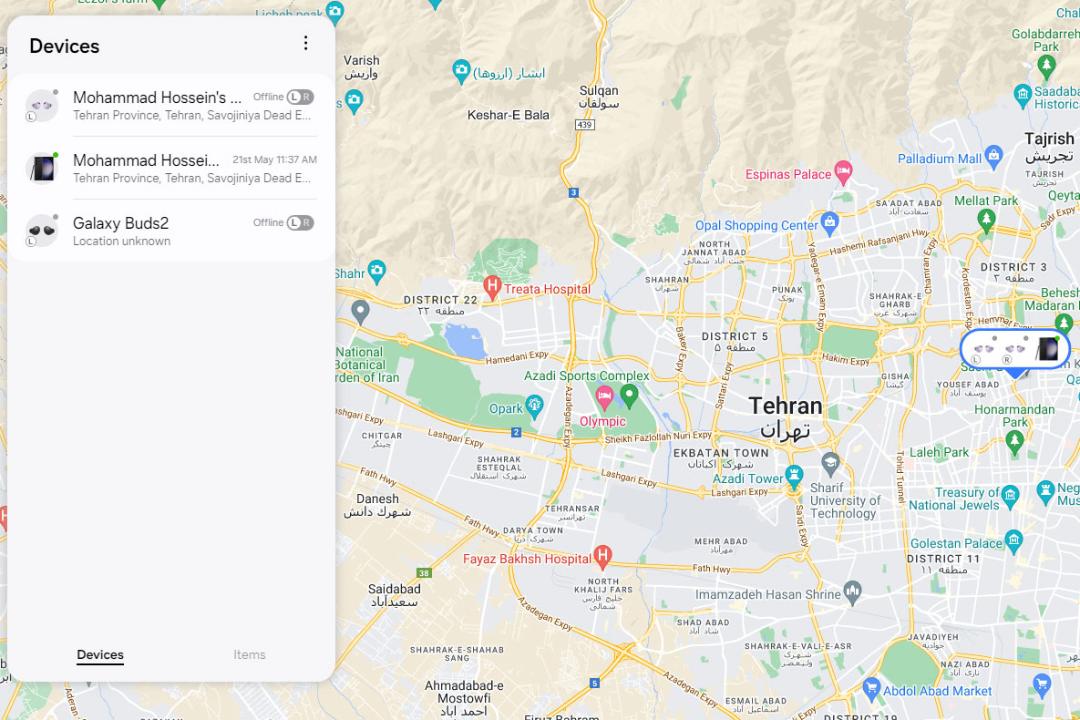Click the Mellat Park green pin
The image size is (1080, 720).
pos(986,220)
